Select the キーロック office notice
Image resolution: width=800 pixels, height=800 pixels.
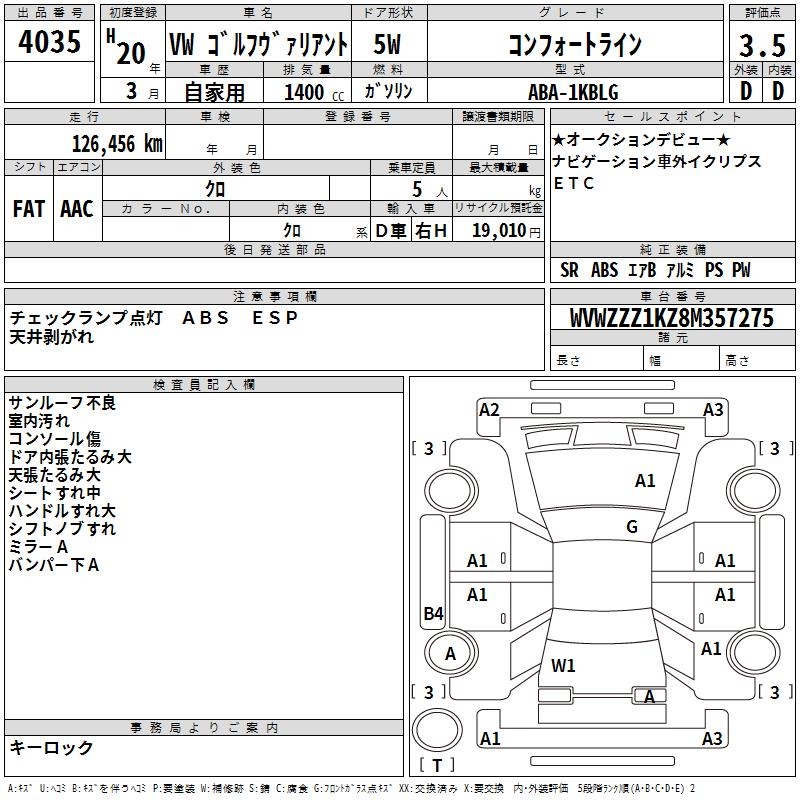click(x=52, y=748)
